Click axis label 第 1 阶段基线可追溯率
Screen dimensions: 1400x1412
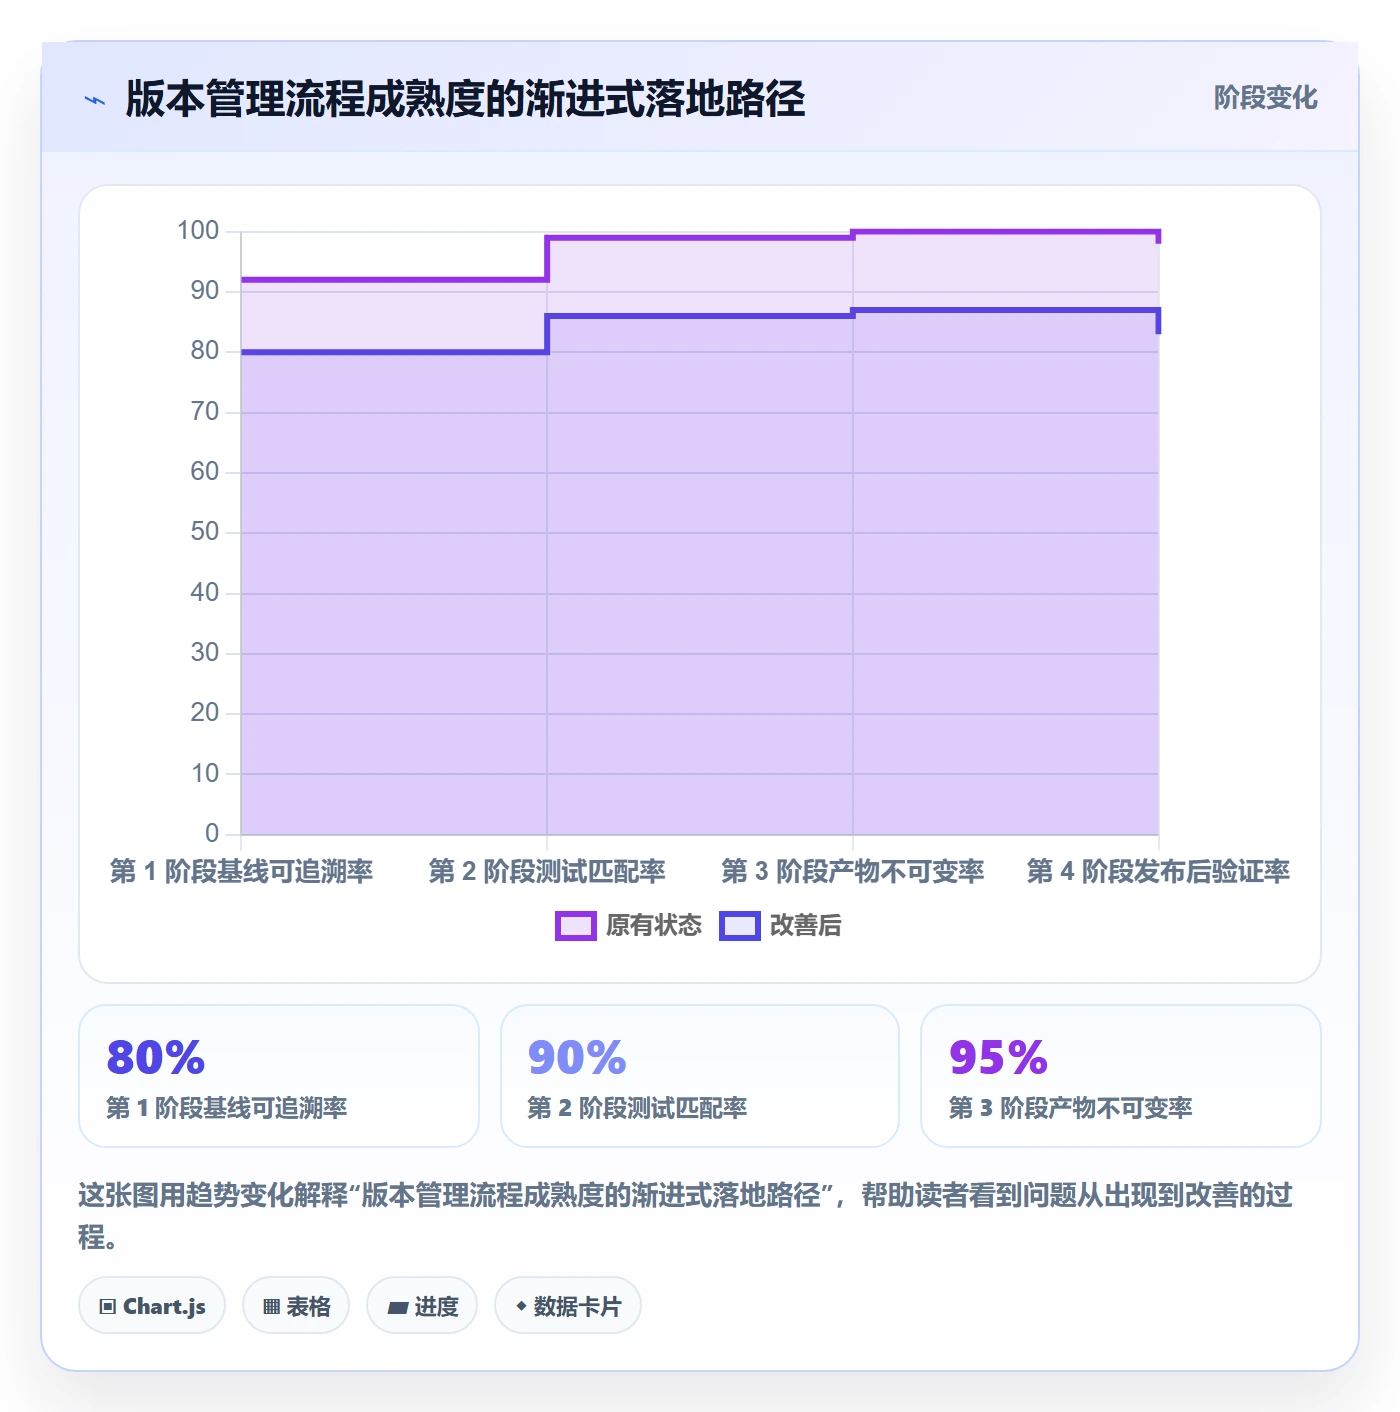pyautogui.click(x=241, y=871)
